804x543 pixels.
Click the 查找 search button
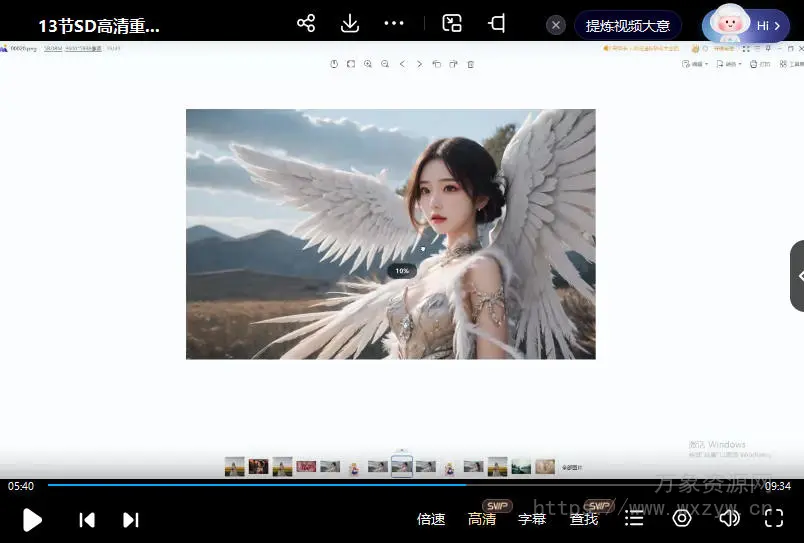tap(584, 519)
